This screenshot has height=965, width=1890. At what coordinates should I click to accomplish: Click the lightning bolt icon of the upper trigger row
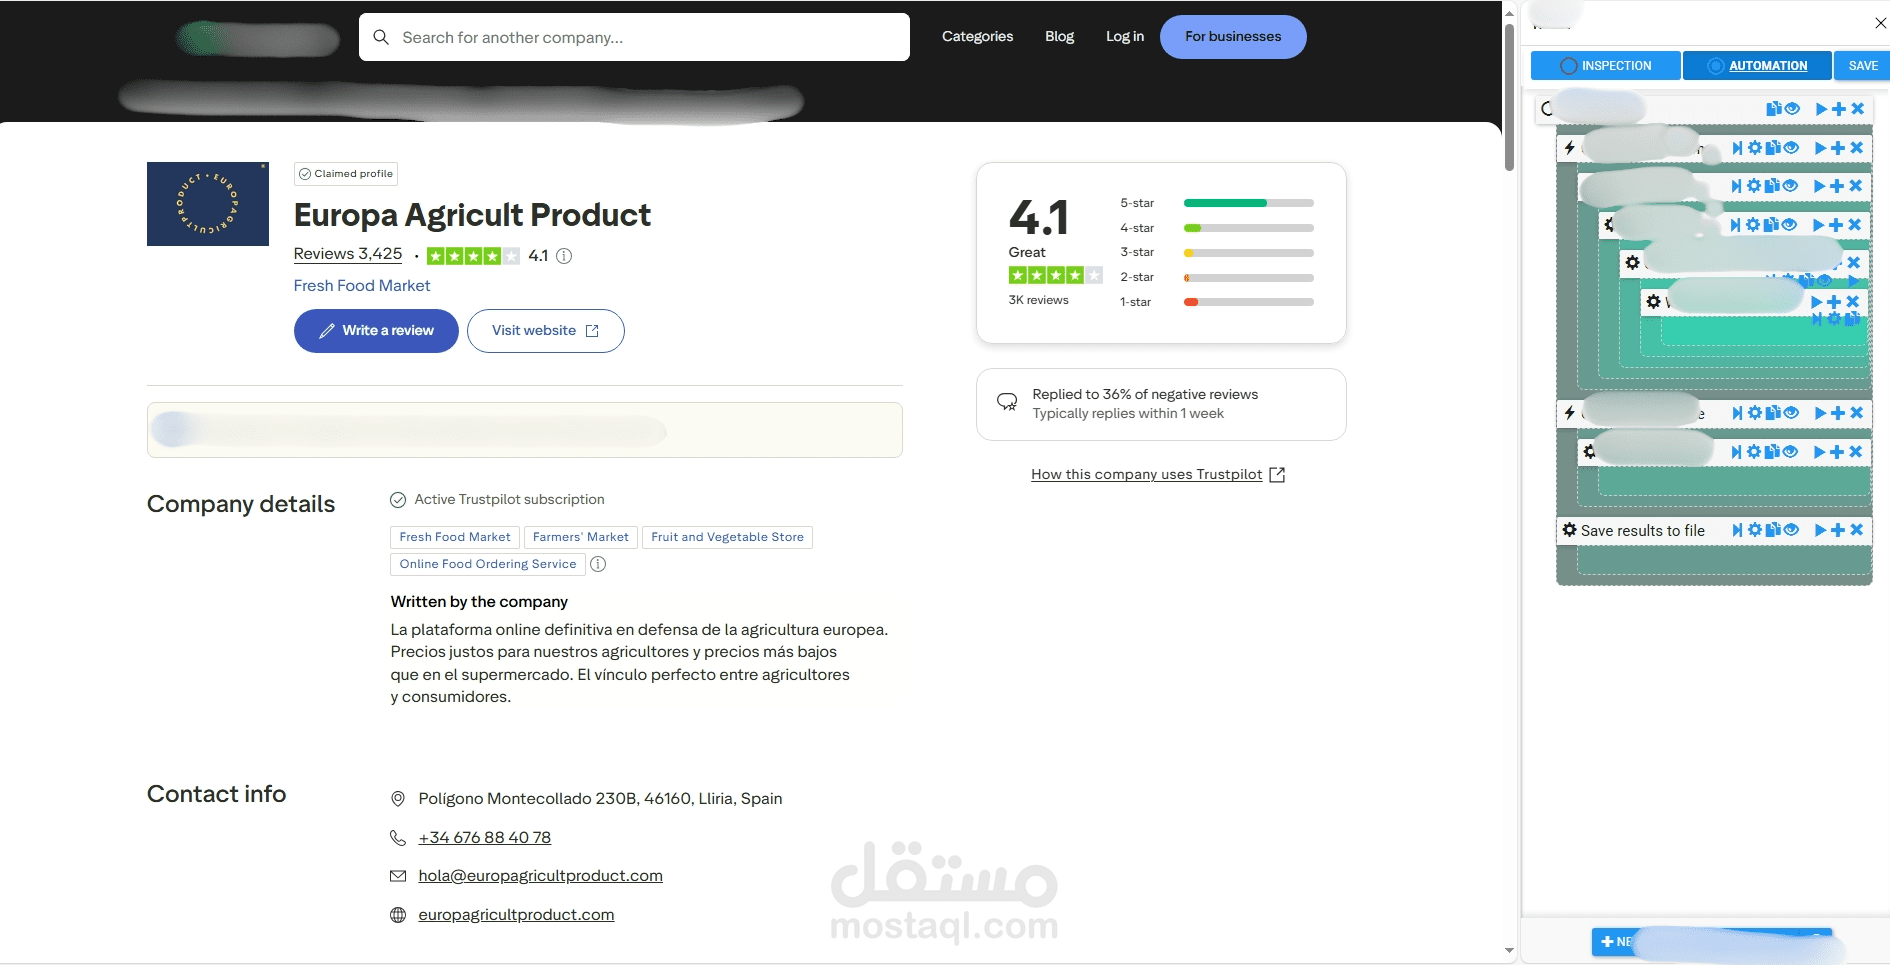pos(1570,148)
